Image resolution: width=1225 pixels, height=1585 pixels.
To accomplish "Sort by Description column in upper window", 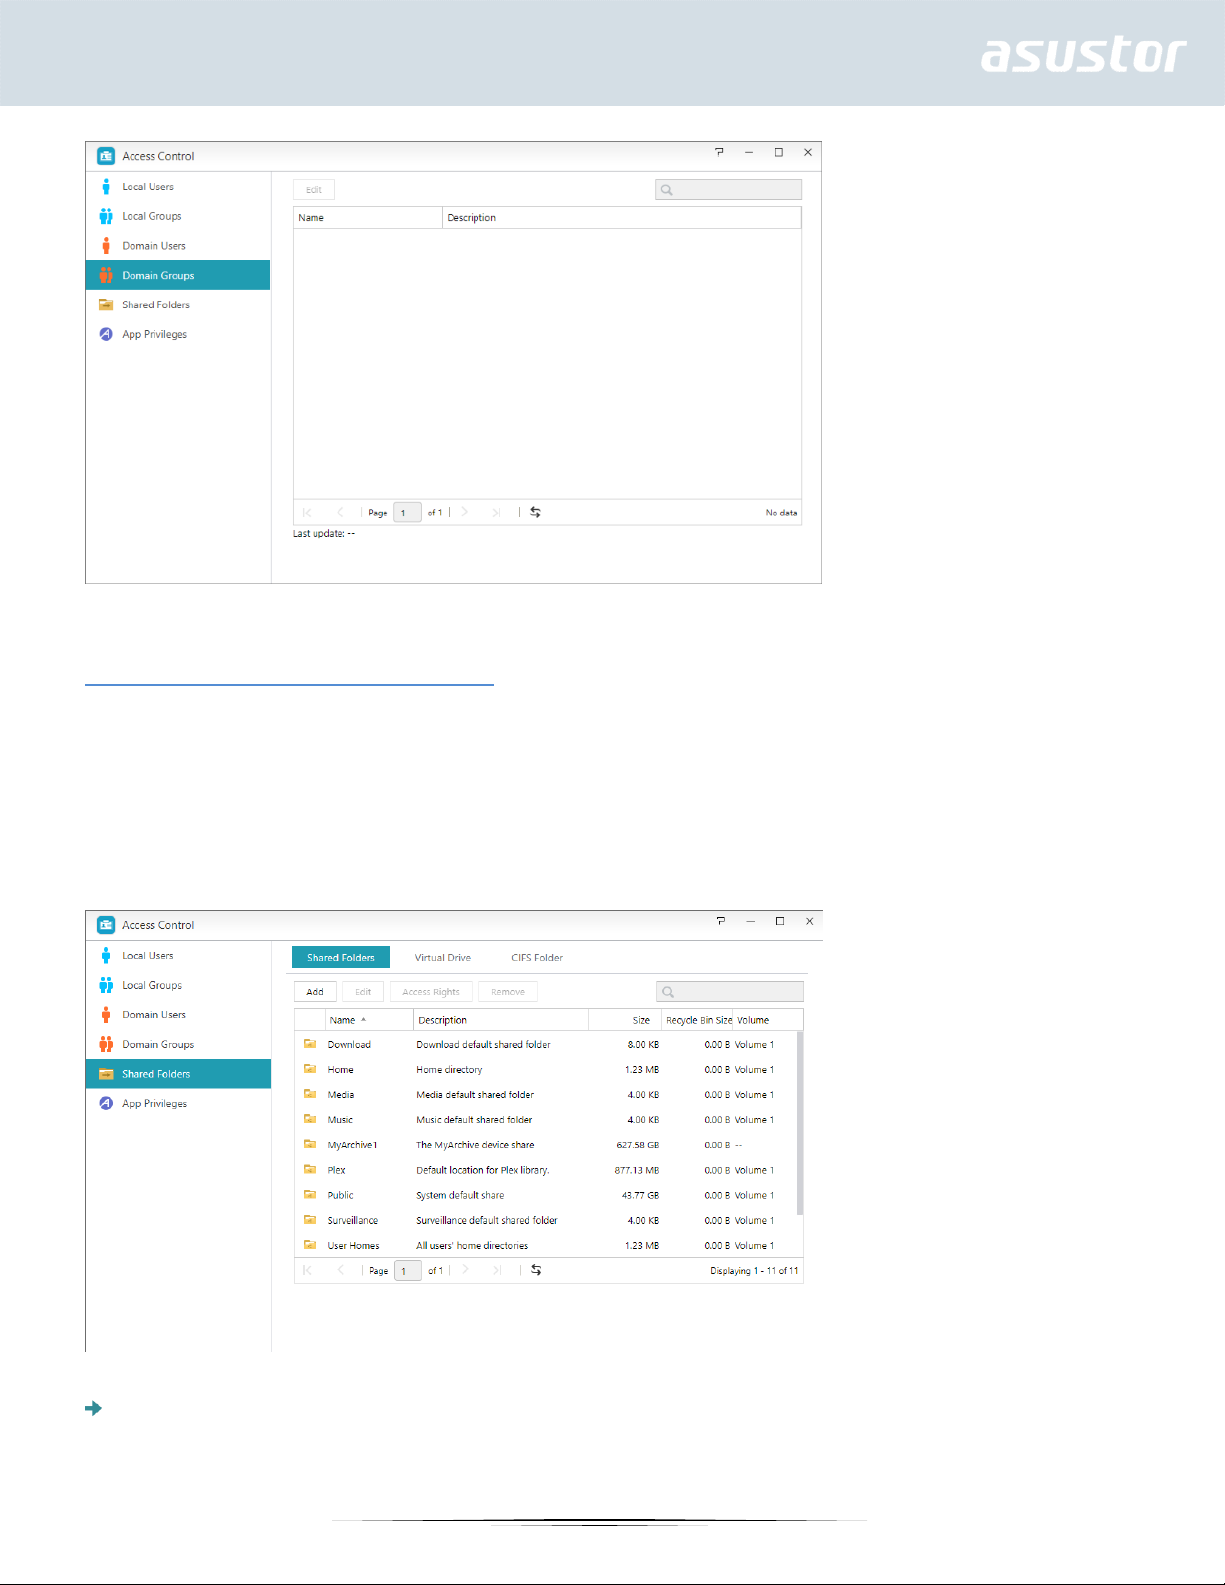I will click(621, 218).
